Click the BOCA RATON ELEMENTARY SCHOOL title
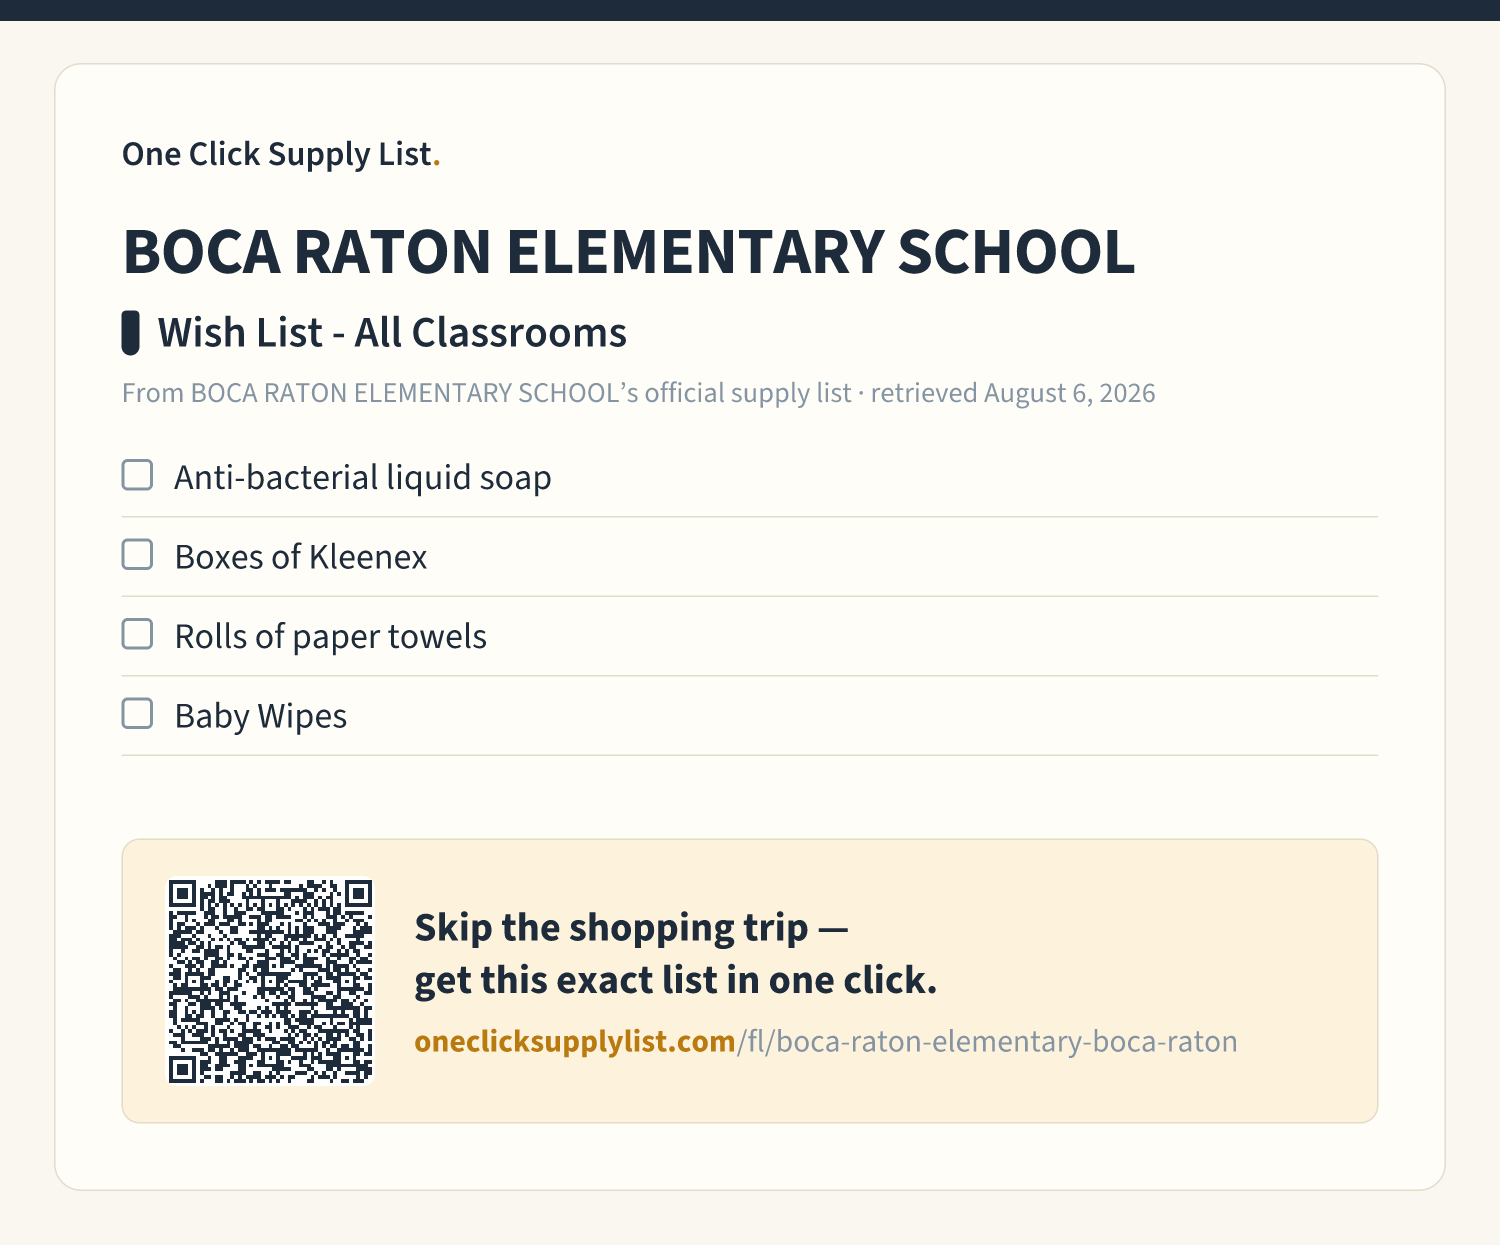Image resolution: width=1500 pixels, height=1245 pixels. click(x=629, y=251)
